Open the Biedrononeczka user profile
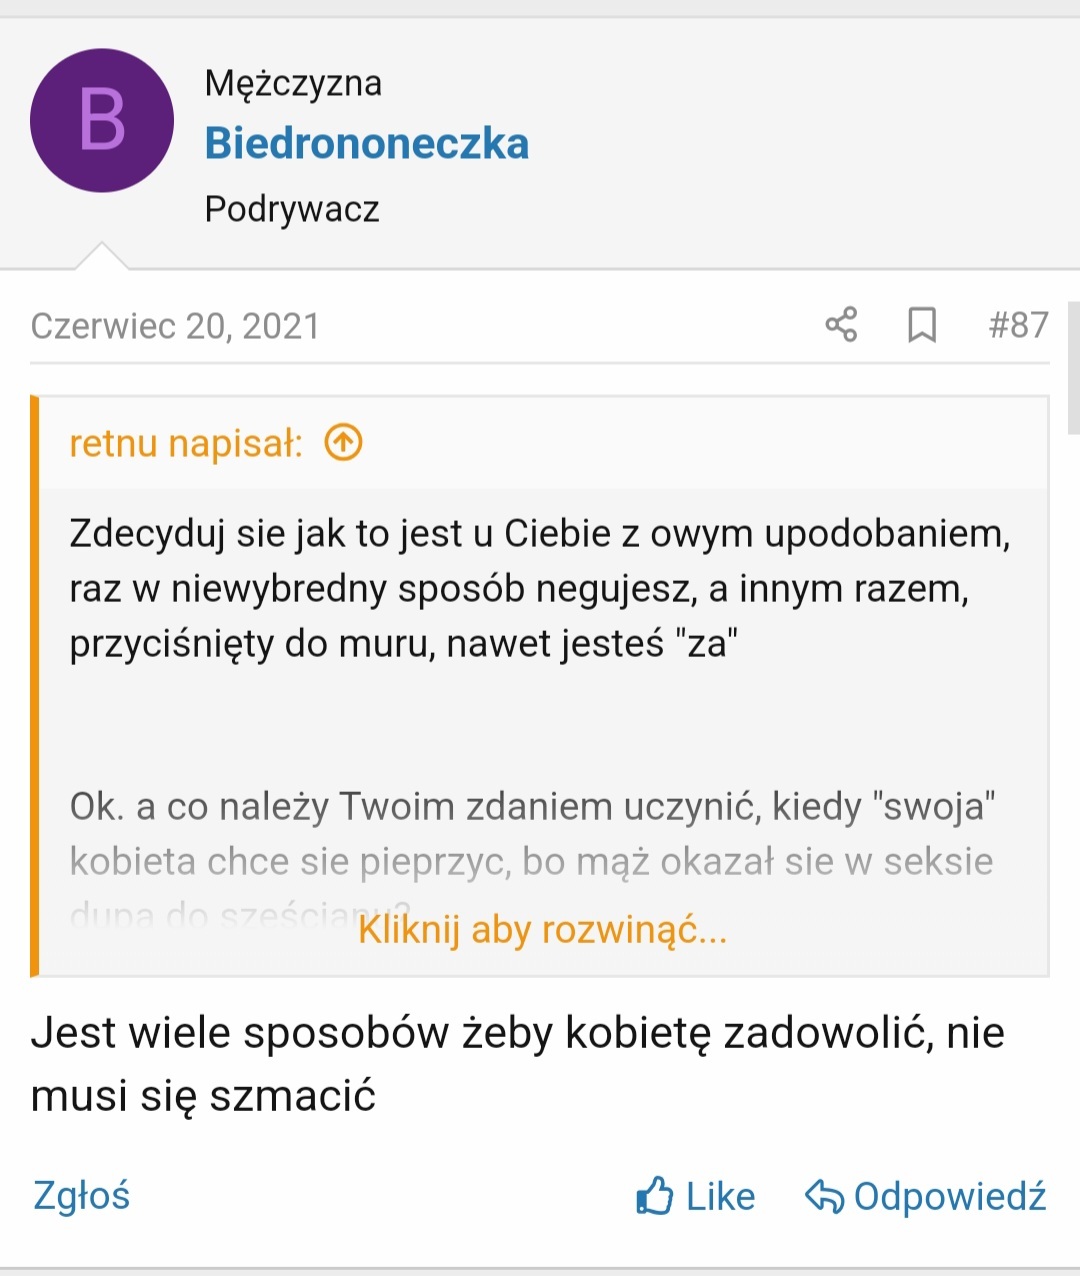 (367, 144)
